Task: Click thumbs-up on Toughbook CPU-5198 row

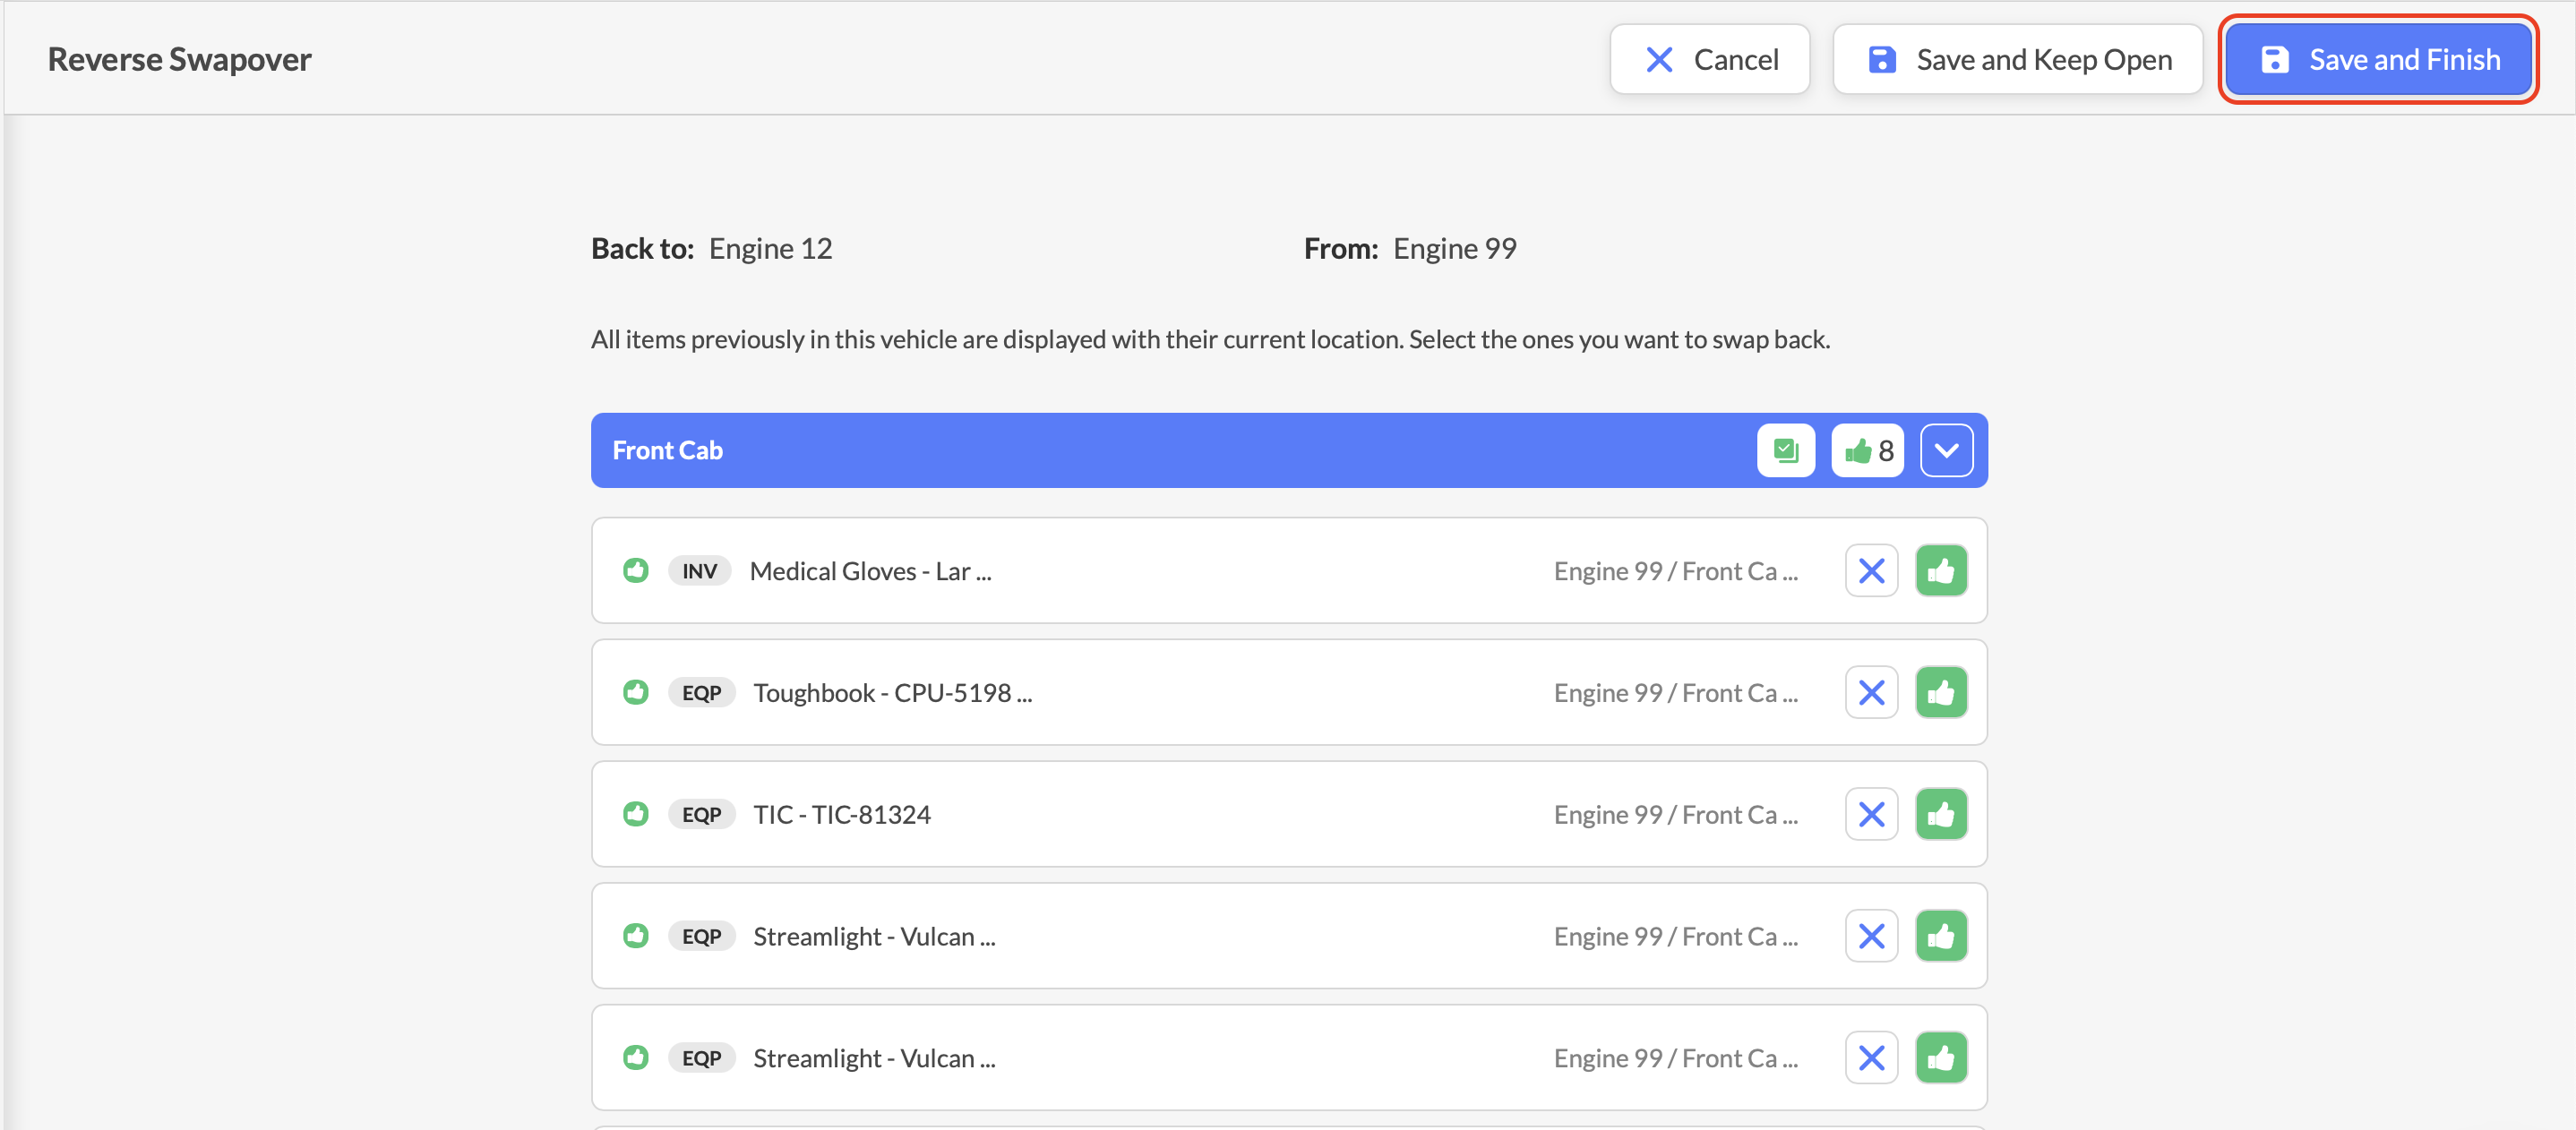Action: click(x=1941, y=692)
